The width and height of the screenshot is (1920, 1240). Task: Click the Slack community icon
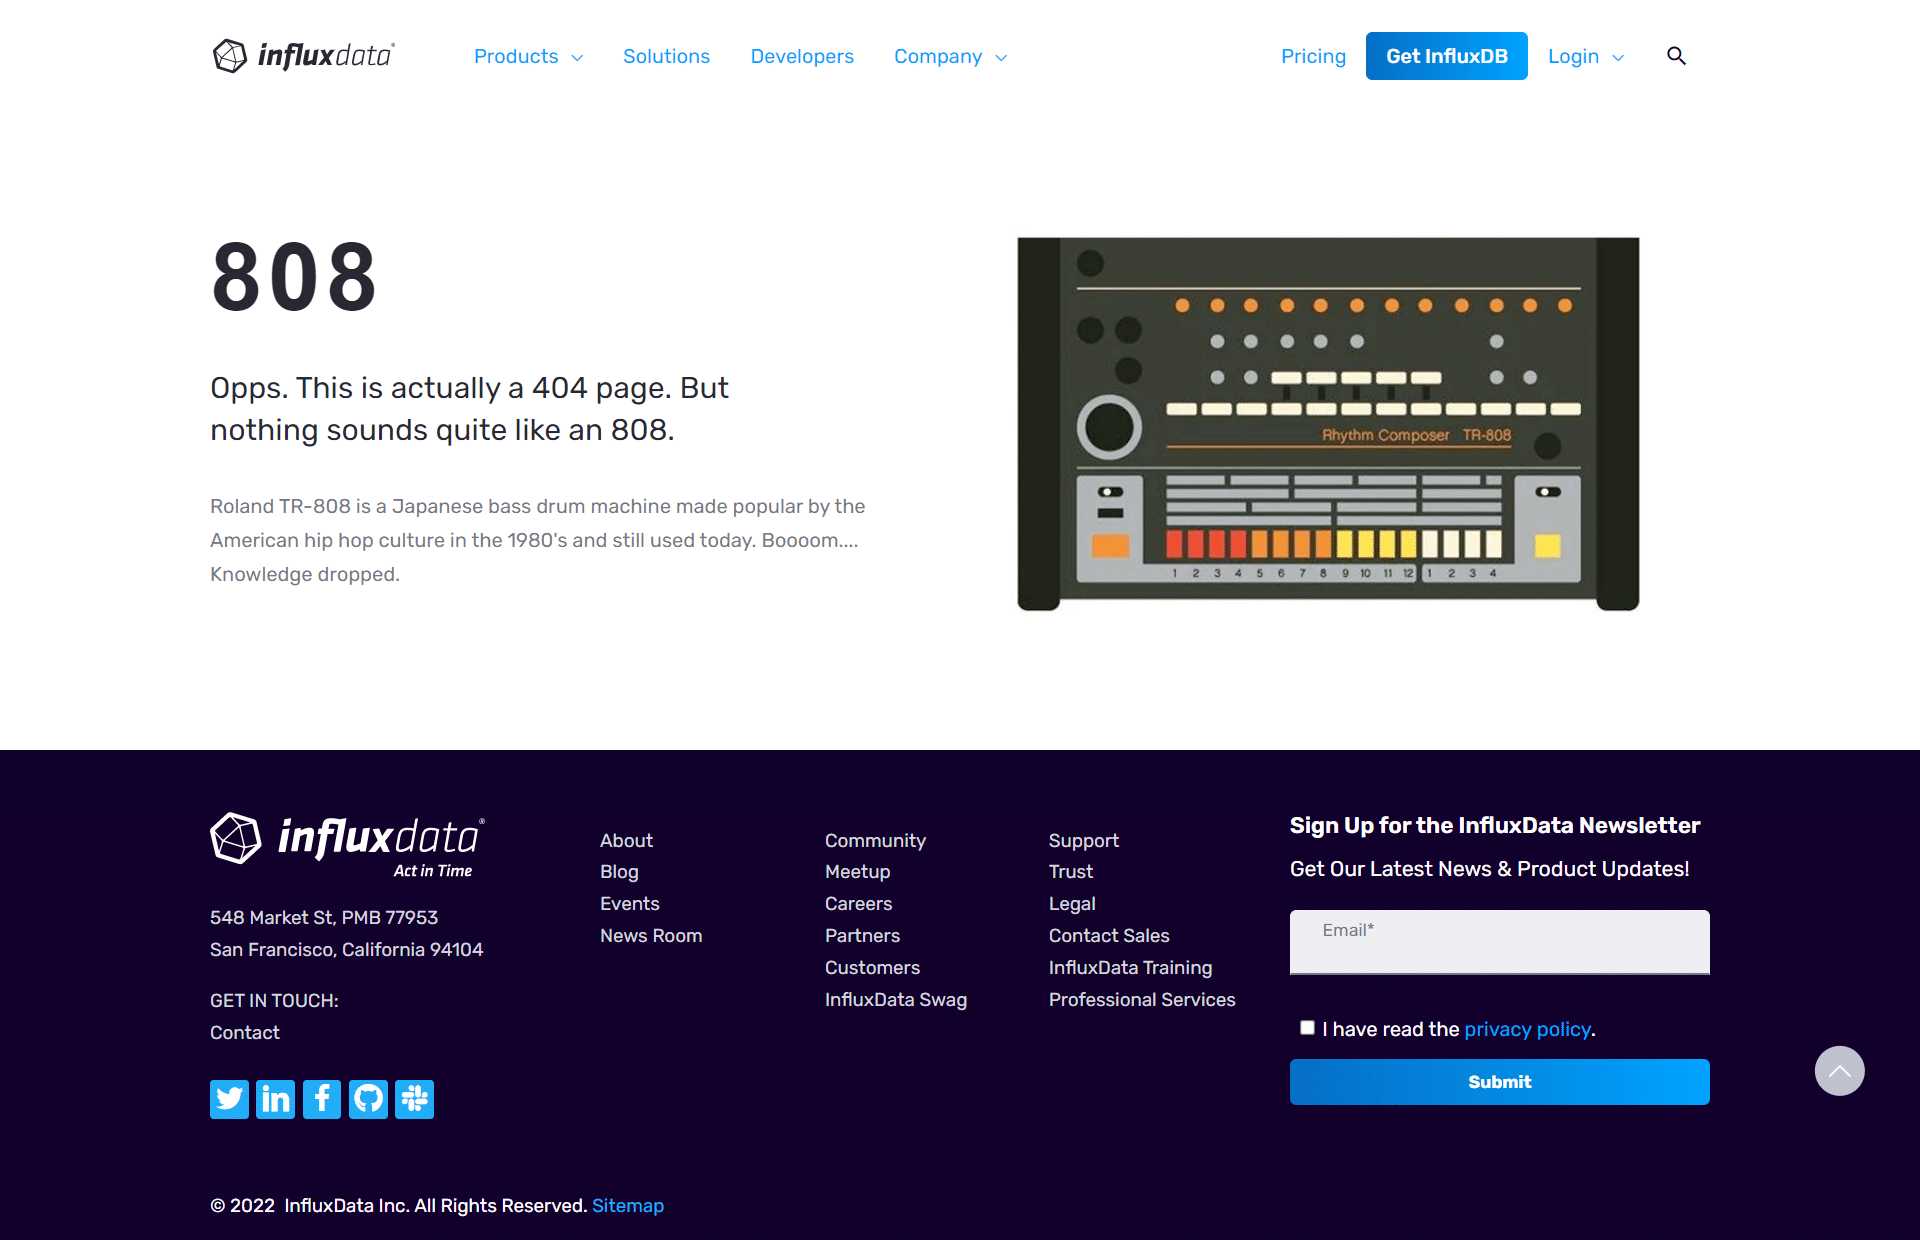[x=414, y=1097]
